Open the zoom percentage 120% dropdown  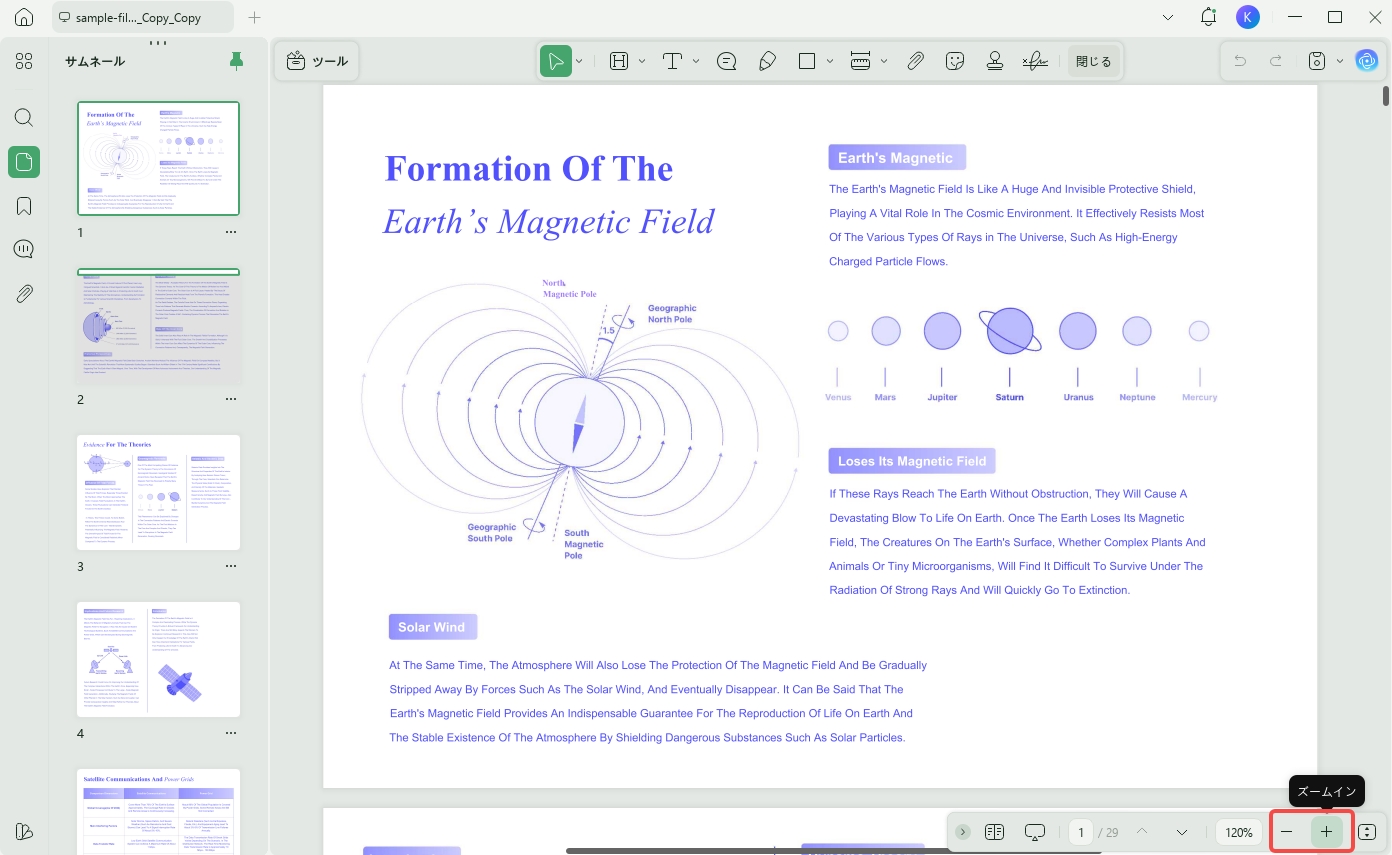pyautogui.click(x=1239, y=832)
